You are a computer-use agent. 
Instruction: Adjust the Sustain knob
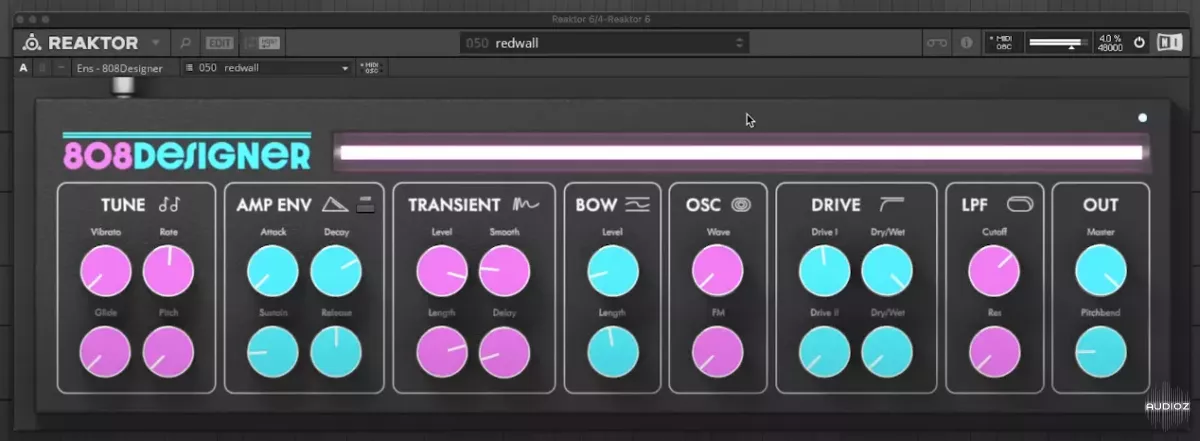[273, 353]
